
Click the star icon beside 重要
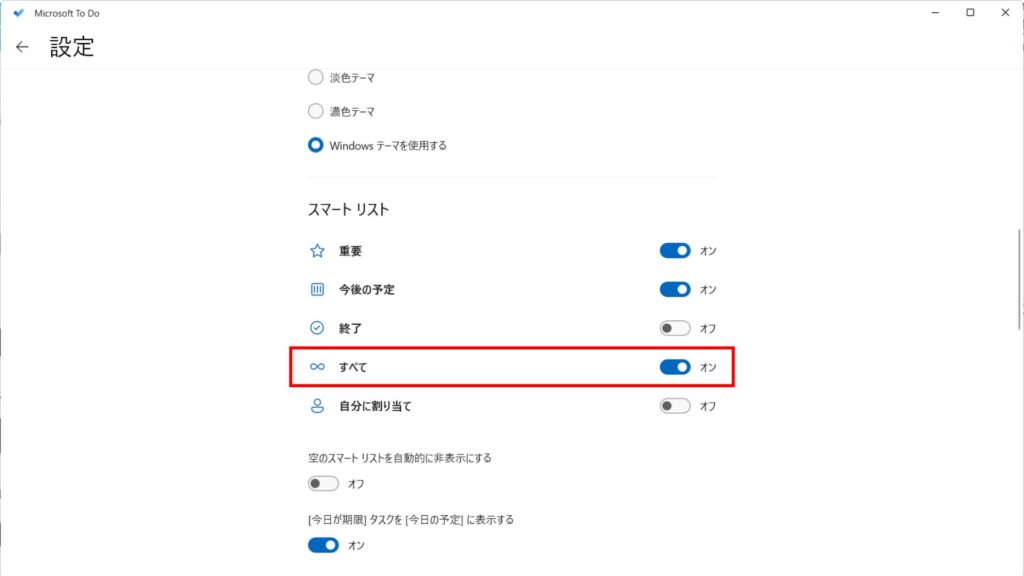(x=317, y=251)
